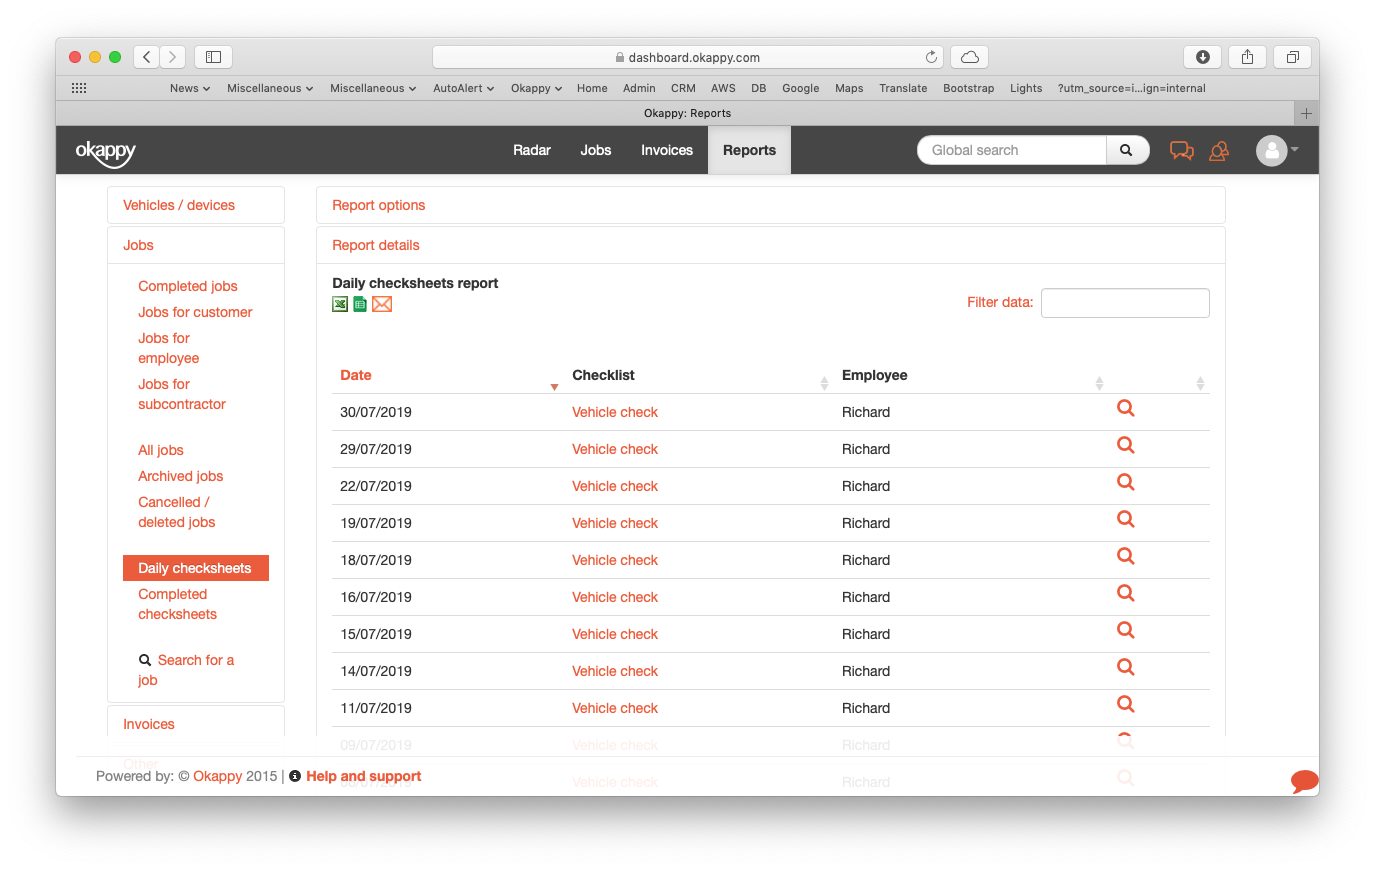Open notifications via the bell icon

click(1219, 150)
